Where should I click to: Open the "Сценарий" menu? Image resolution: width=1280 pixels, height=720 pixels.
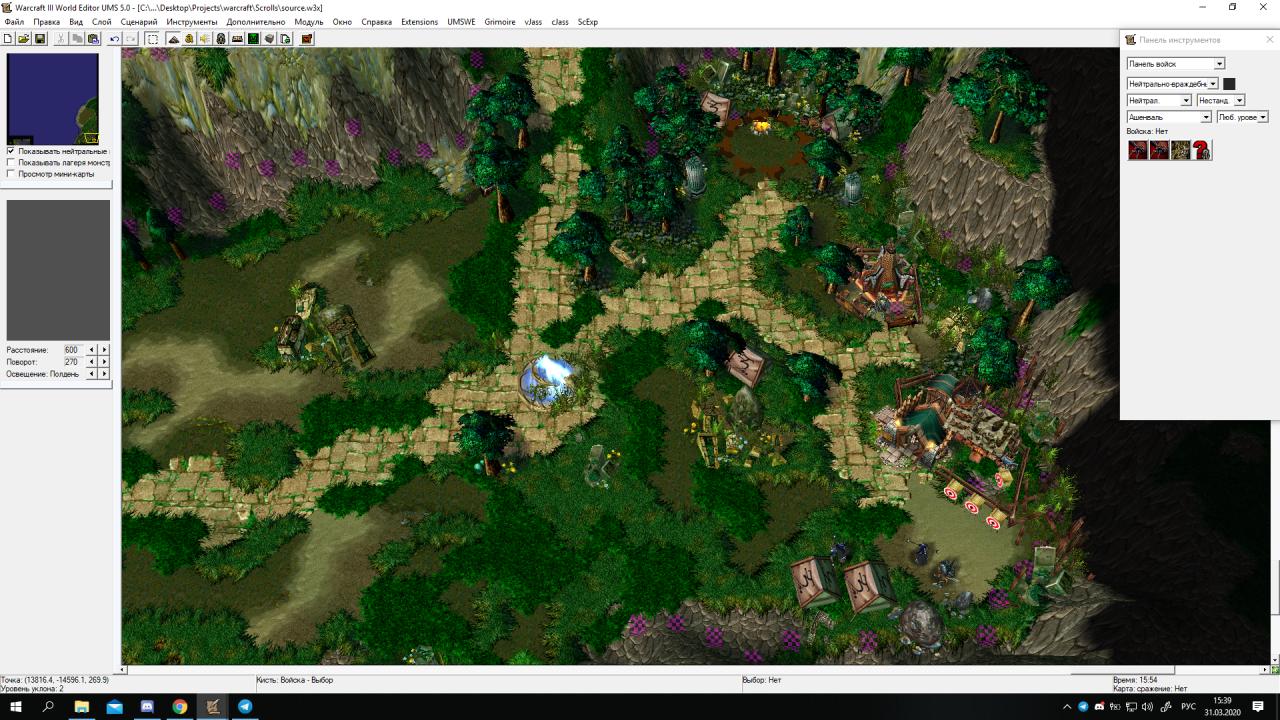(x=139, y=22)
